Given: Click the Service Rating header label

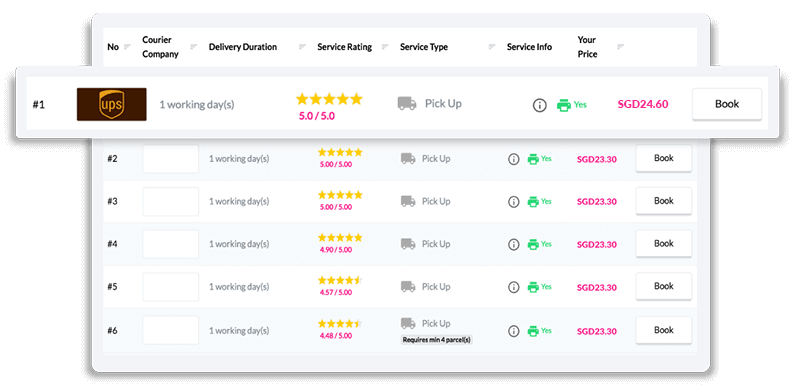Looking at the screenshot, I should click(x=344, y=47).
